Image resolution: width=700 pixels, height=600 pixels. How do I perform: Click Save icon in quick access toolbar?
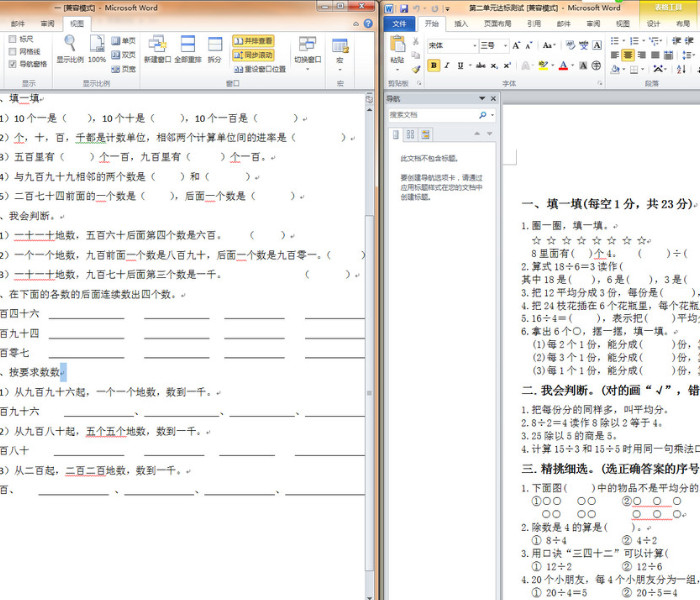tap(404, 8)
